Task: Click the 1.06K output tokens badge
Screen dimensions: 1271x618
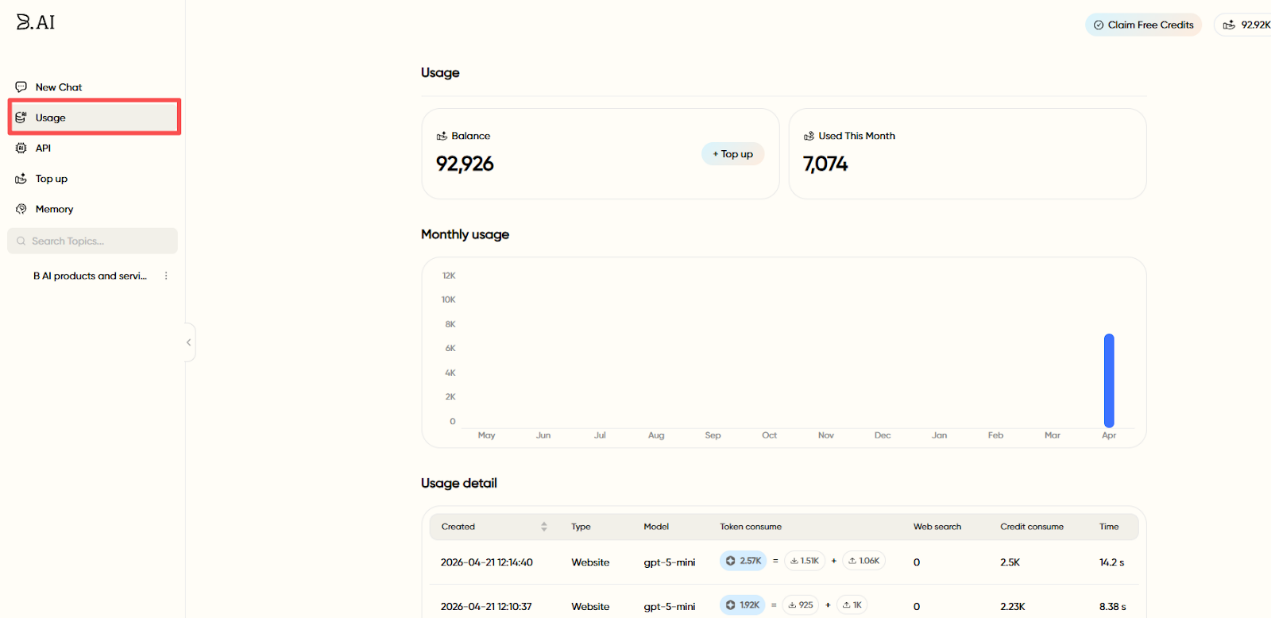Action: click(863, 561)
